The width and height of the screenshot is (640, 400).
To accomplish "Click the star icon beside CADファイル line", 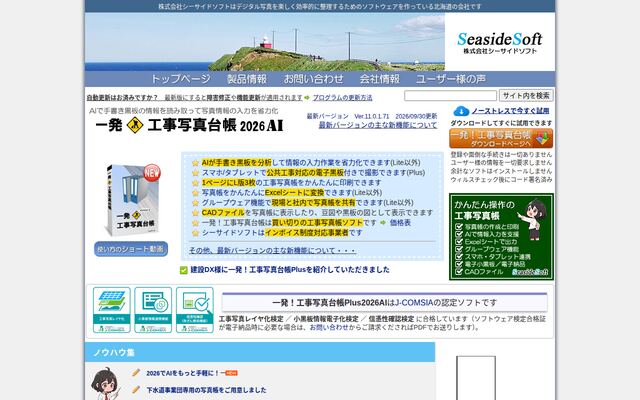I will point(195,213).
